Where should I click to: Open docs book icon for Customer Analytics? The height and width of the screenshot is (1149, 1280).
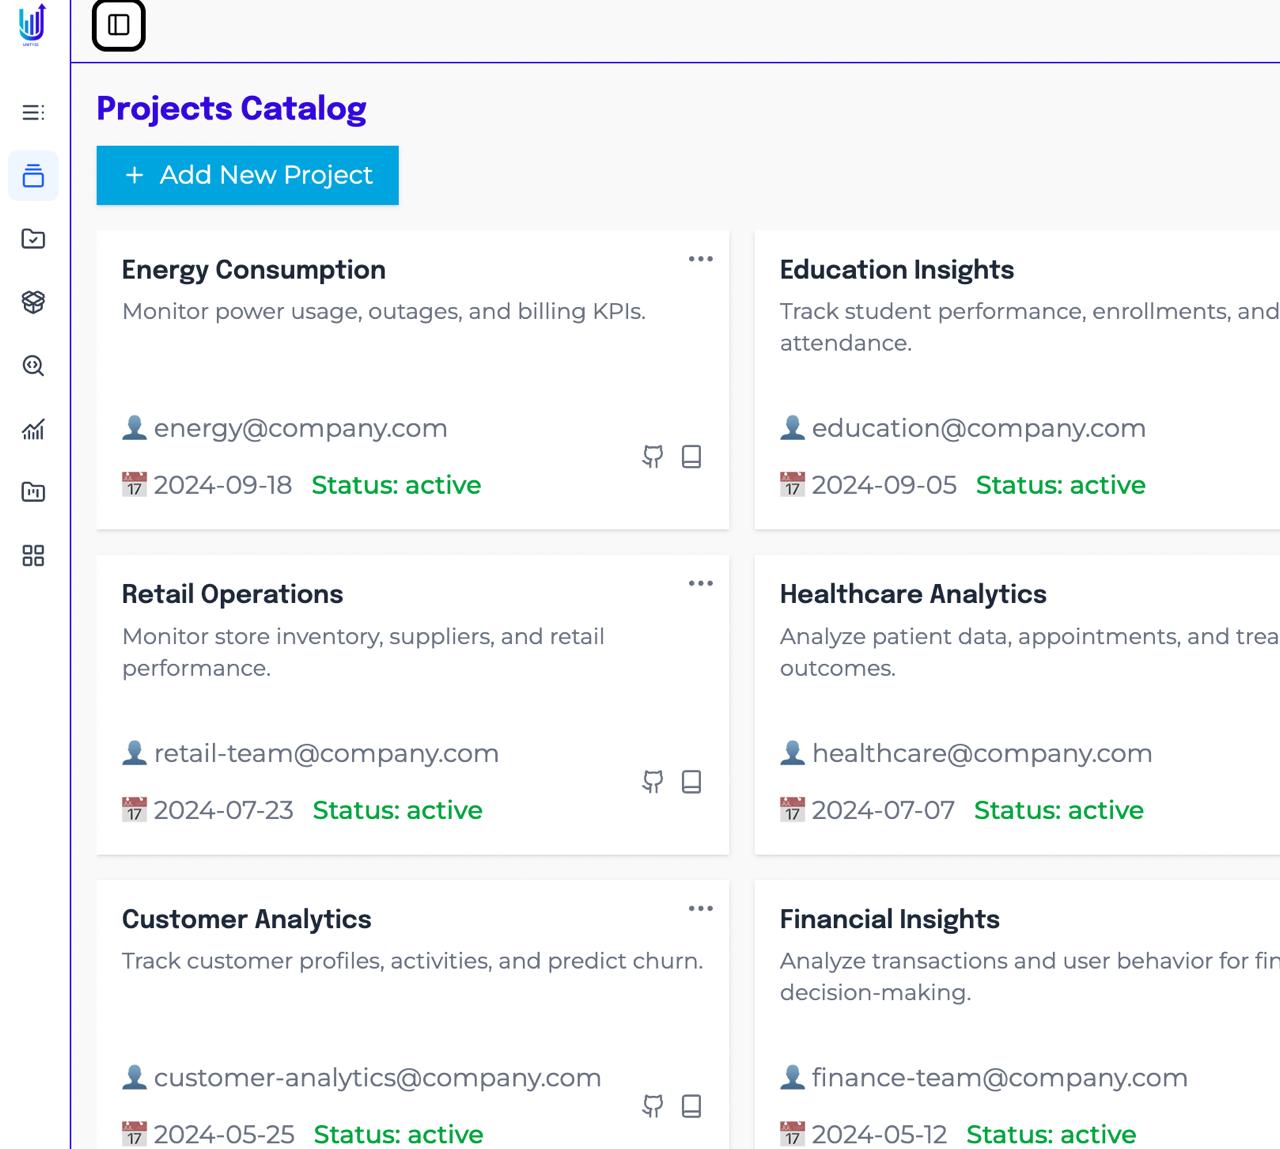(x=691, y=1106)
